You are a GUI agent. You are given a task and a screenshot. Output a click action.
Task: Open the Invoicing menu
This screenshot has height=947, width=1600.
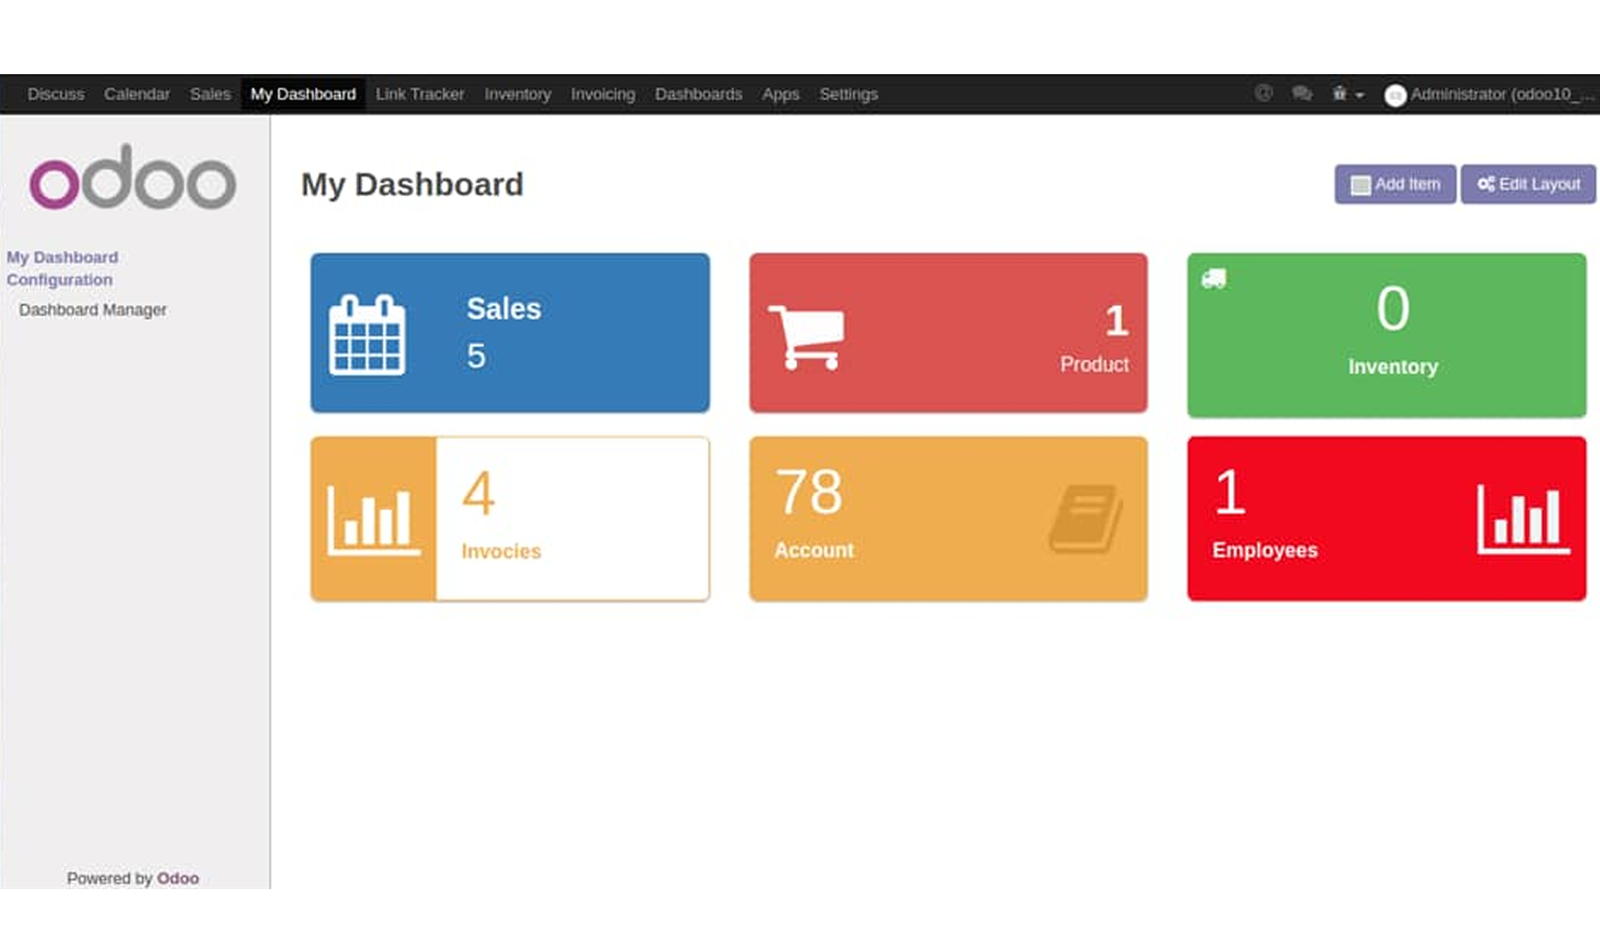[x=603, y=94]
